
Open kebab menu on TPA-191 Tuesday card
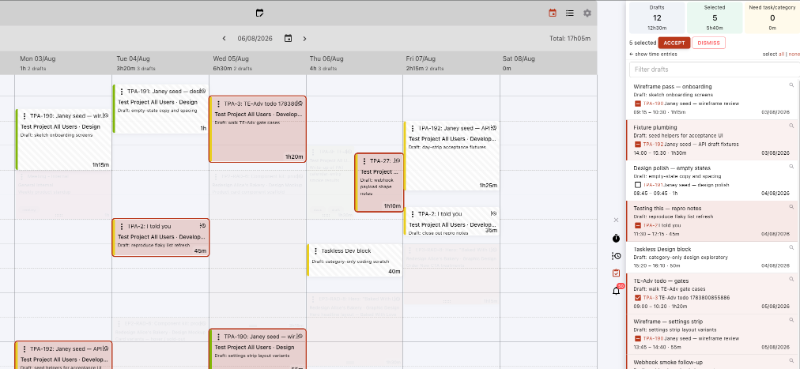click(121, 92)
